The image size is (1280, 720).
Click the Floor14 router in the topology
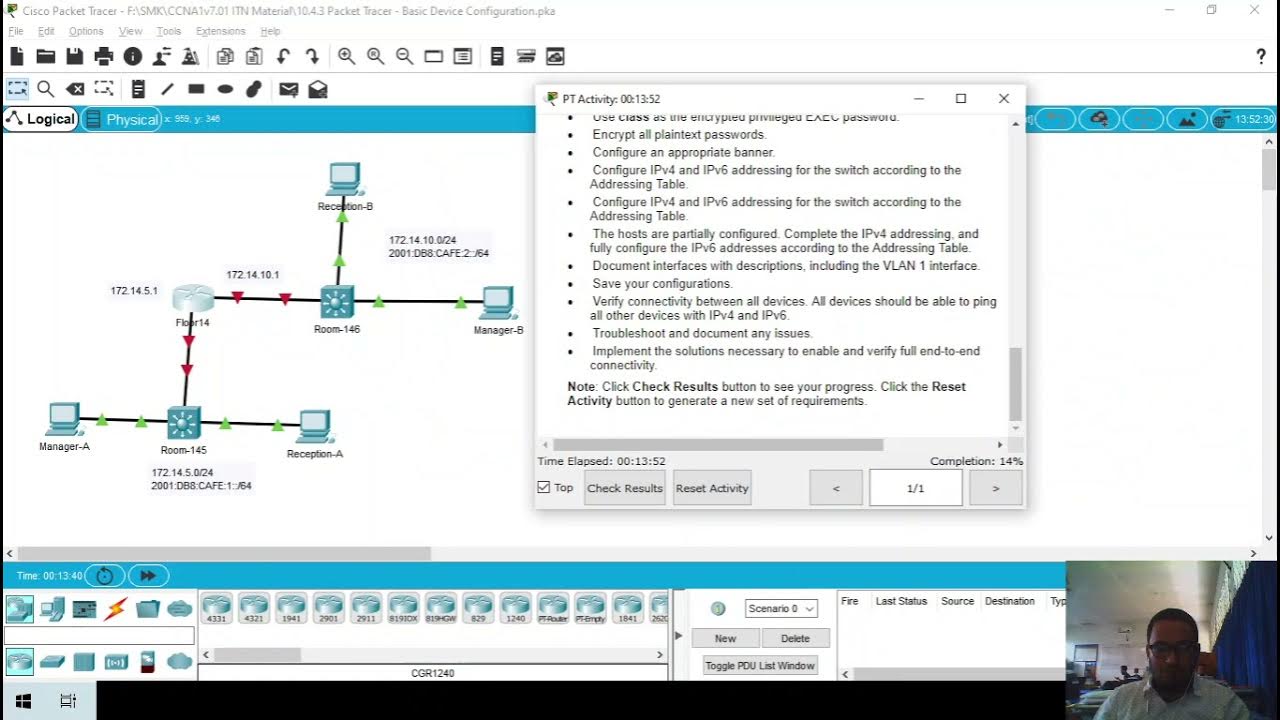192,299
